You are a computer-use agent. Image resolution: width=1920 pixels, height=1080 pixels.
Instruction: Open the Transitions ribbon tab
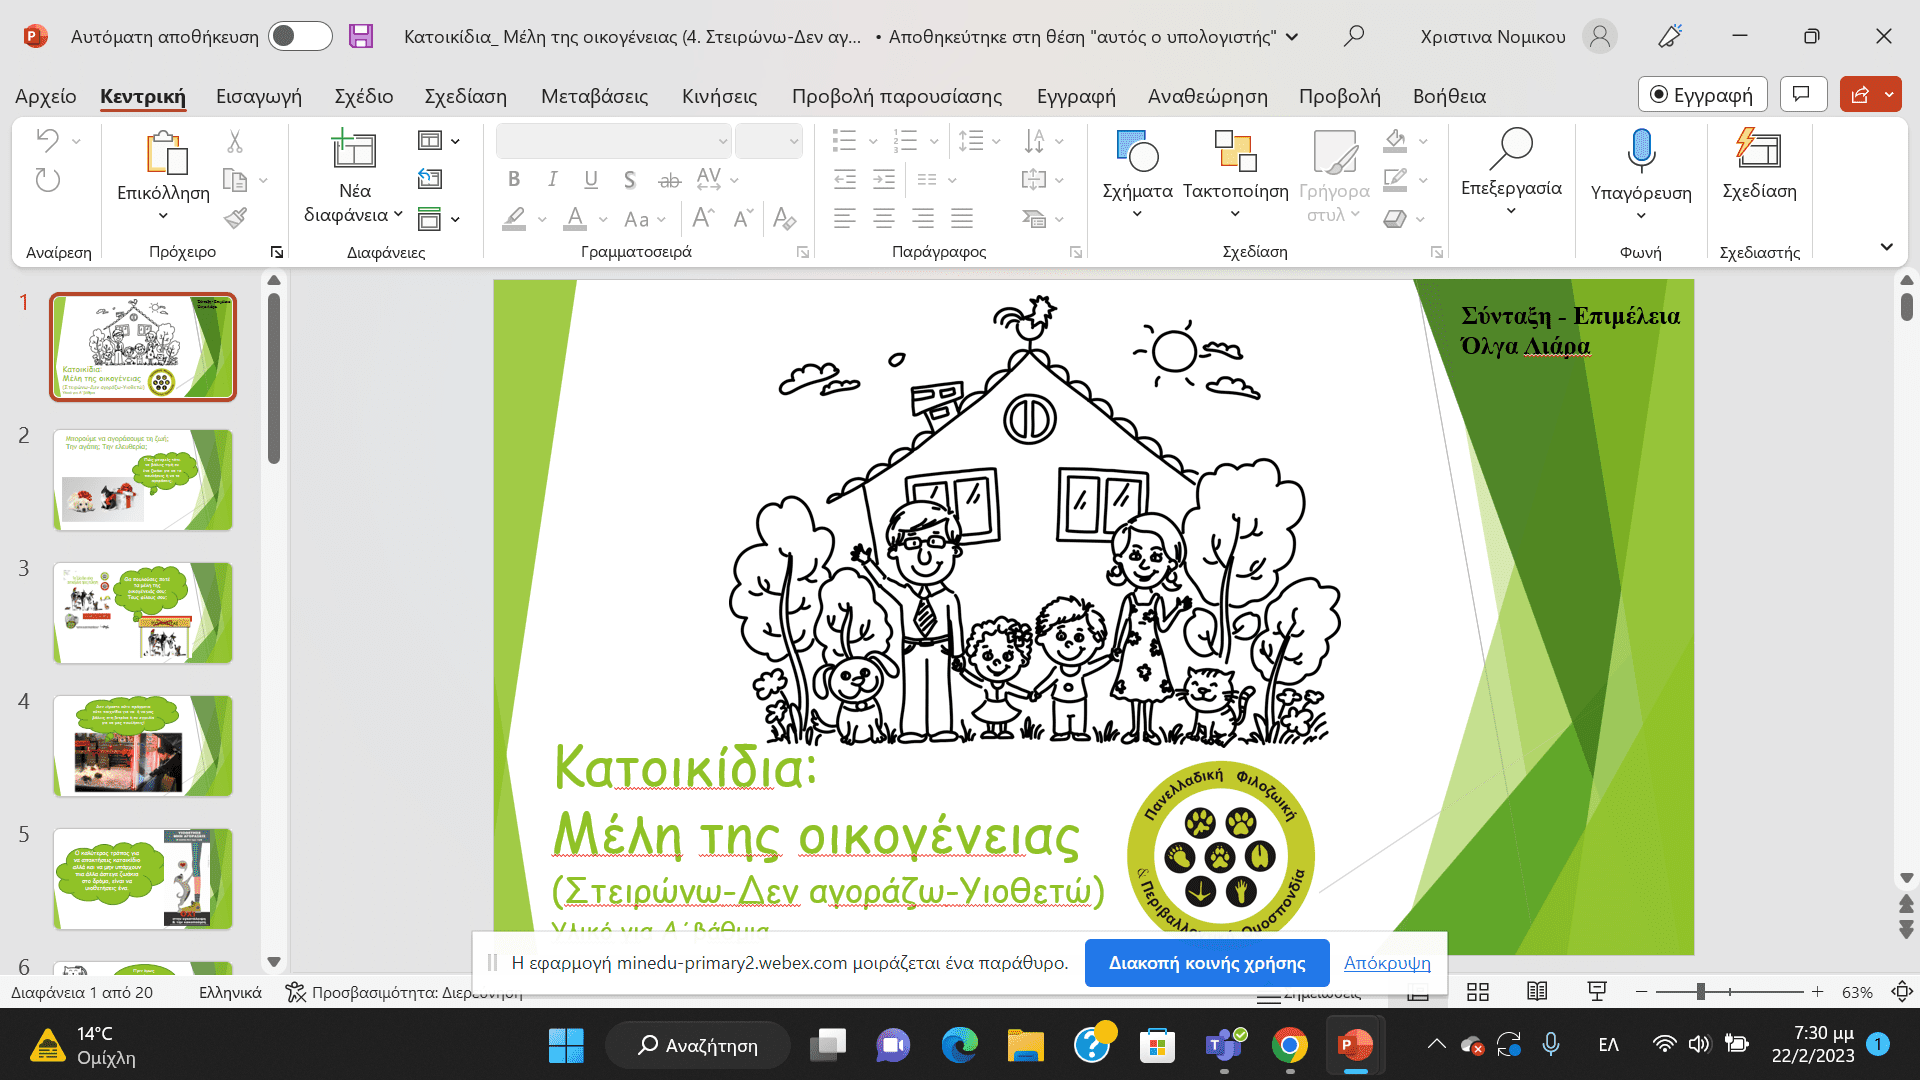click(594, 96)
